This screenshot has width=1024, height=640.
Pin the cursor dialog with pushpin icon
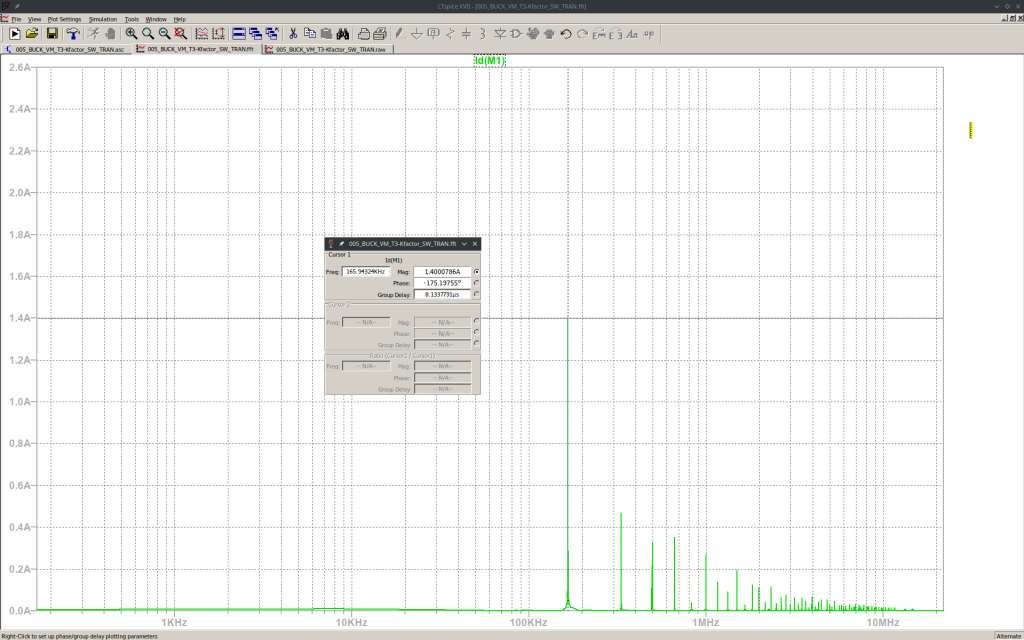coord(341,244)
